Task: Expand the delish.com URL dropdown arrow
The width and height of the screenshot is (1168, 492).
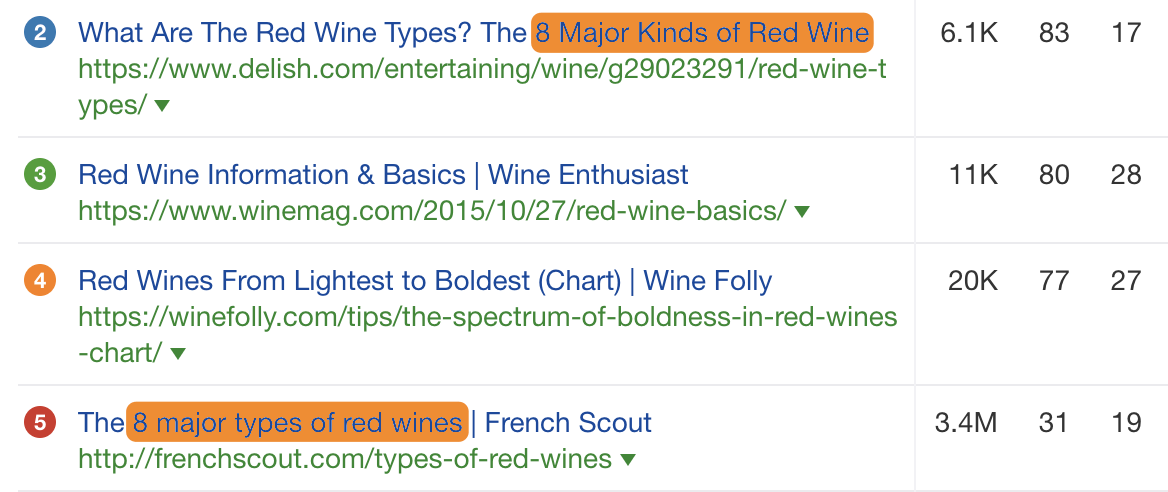Action: pyautogui.click(x=162, y=106)
